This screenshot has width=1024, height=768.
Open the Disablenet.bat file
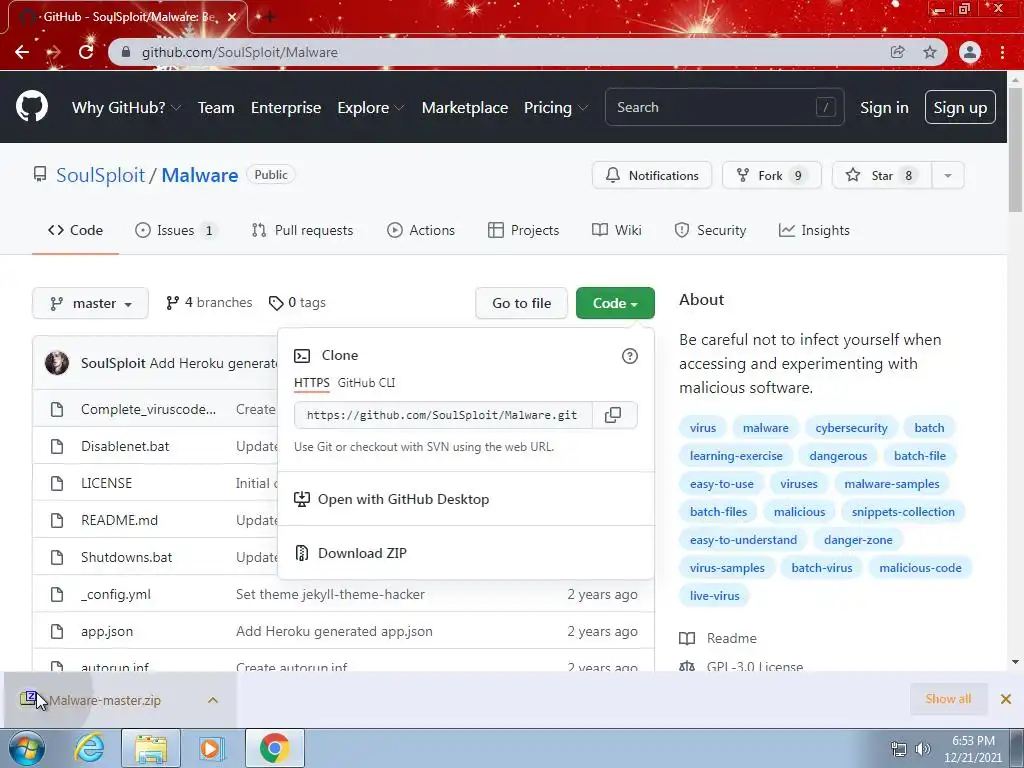(125, 447)
